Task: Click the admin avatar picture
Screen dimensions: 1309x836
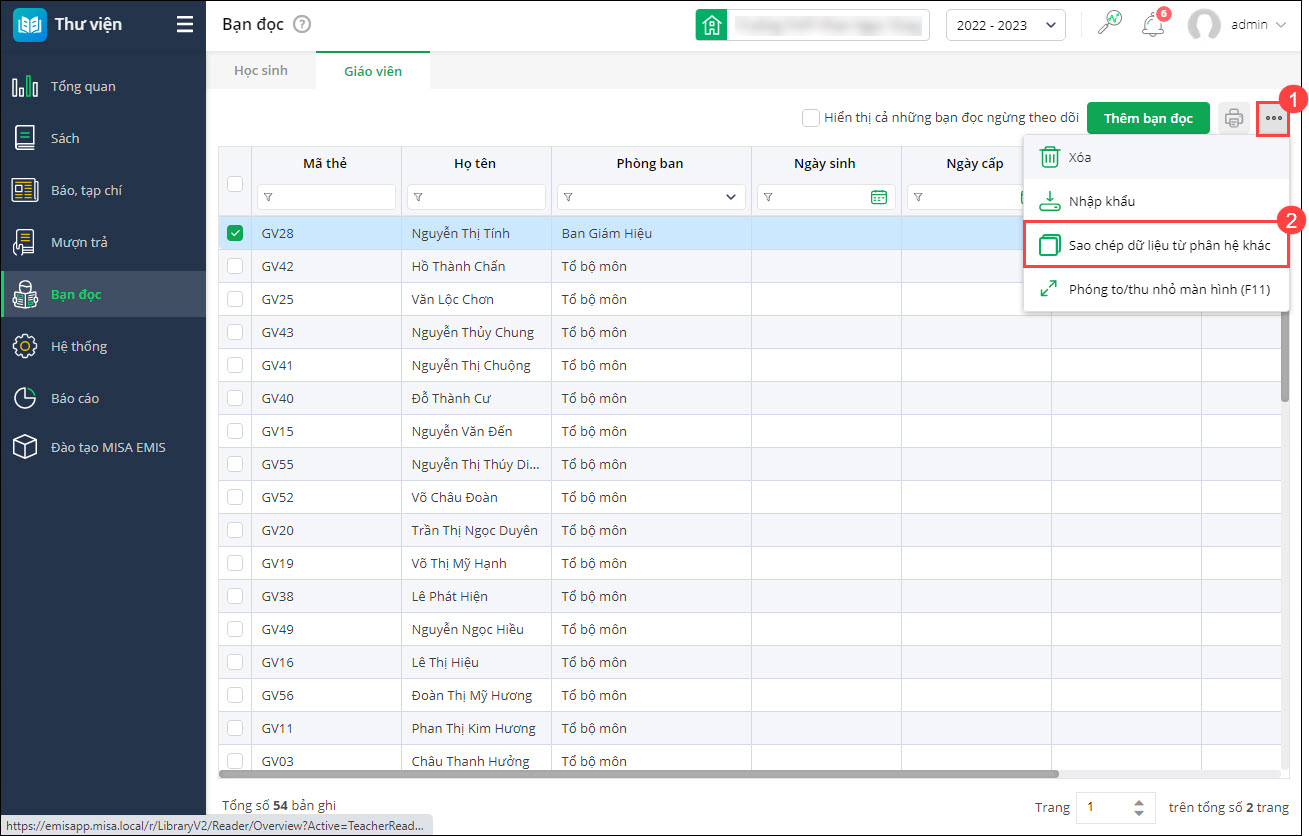Action: pos(1204,25)
